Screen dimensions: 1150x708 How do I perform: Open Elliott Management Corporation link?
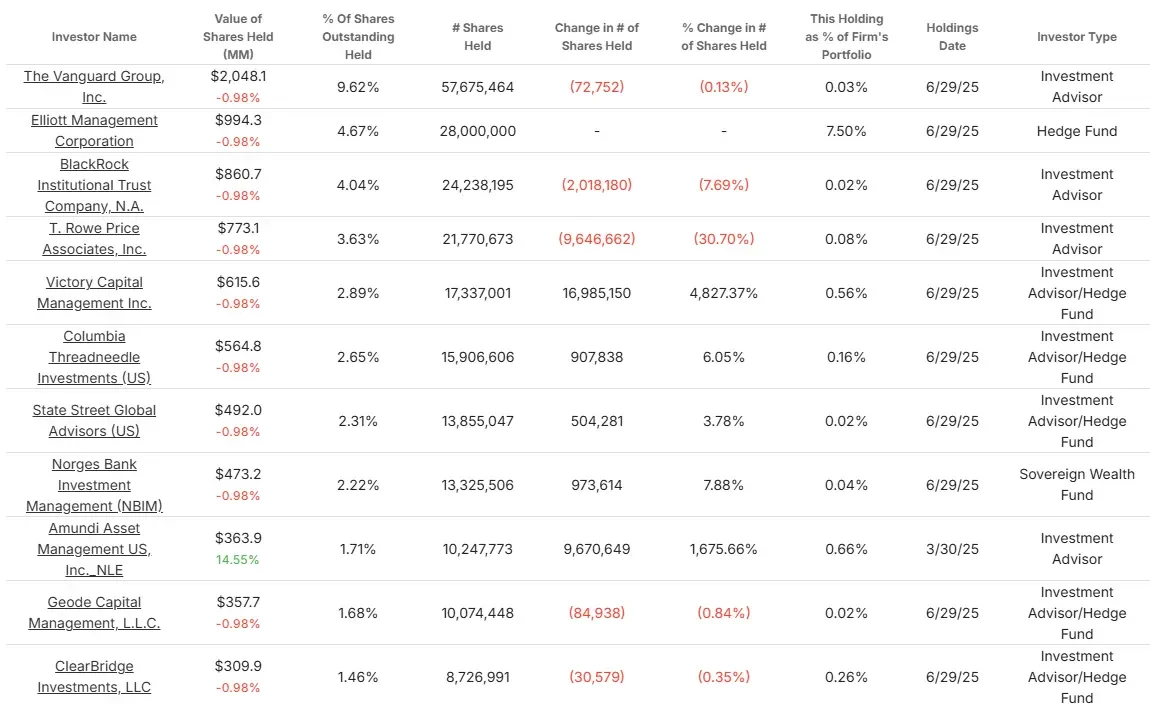[94, 131]
